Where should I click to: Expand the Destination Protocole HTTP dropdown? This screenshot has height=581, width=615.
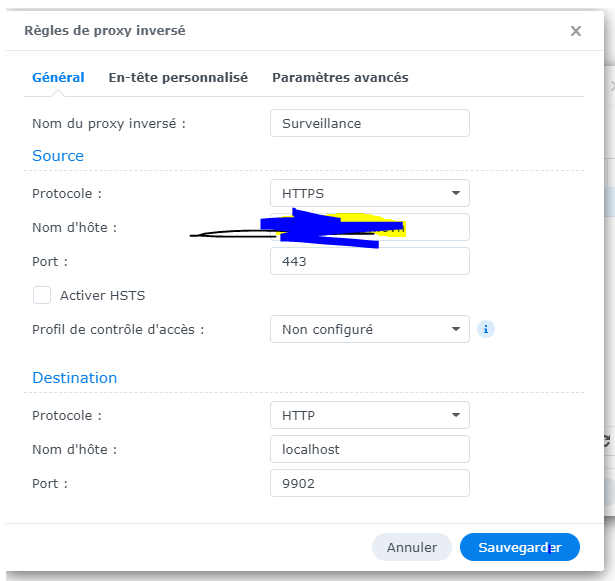369,415
